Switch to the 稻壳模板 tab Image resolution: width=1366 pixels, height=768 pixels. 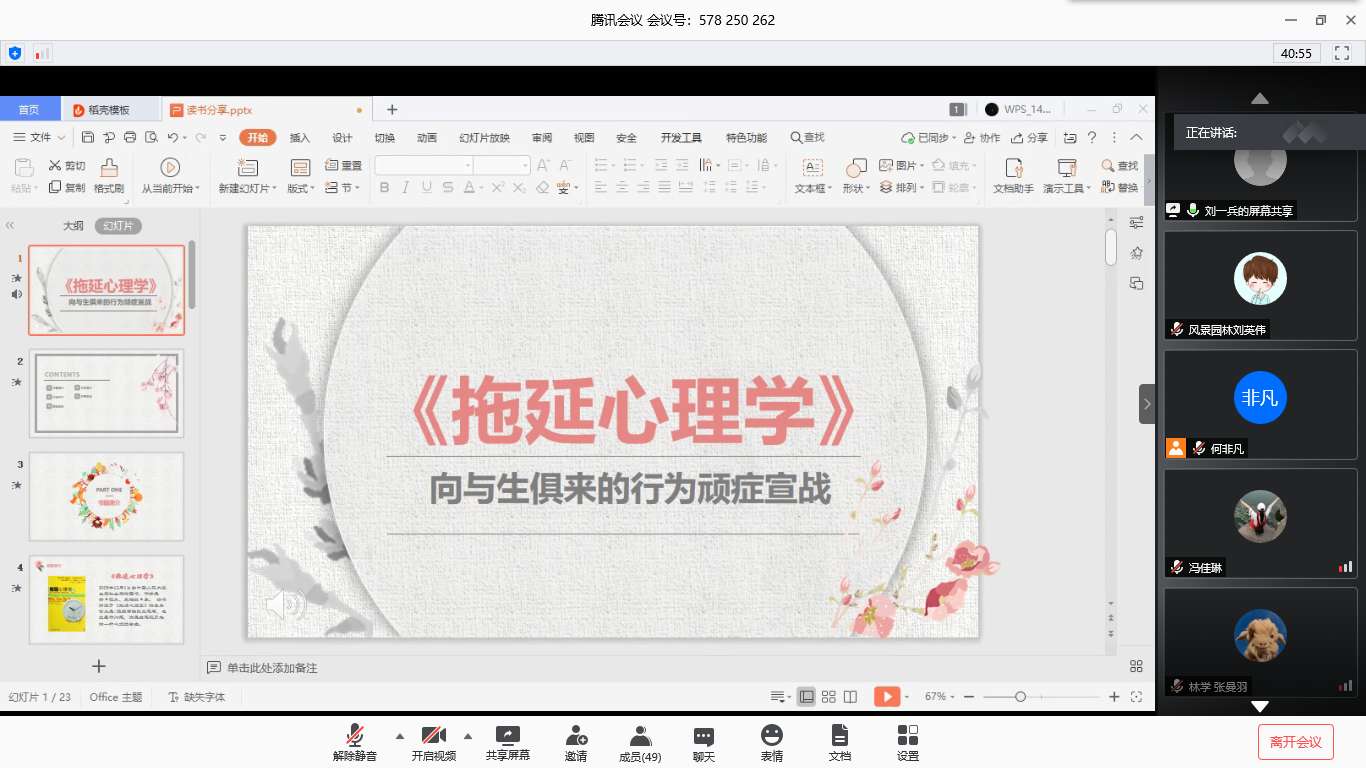109,110
